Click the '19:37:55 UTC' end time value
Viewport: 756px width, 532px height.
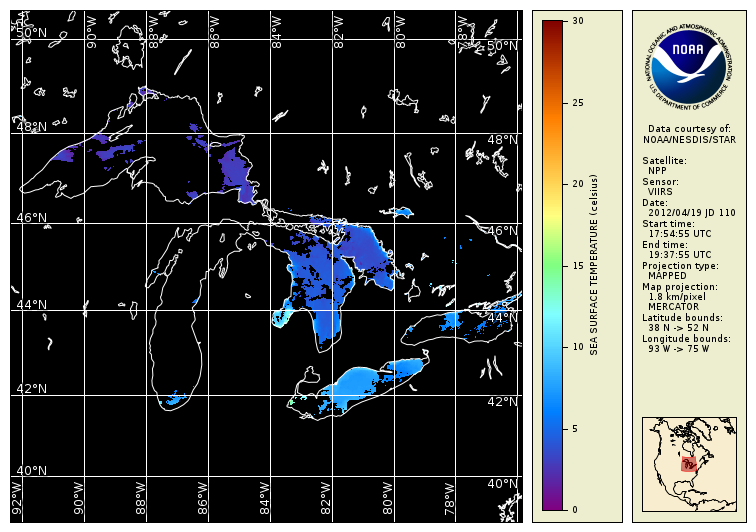pos(680,255)
